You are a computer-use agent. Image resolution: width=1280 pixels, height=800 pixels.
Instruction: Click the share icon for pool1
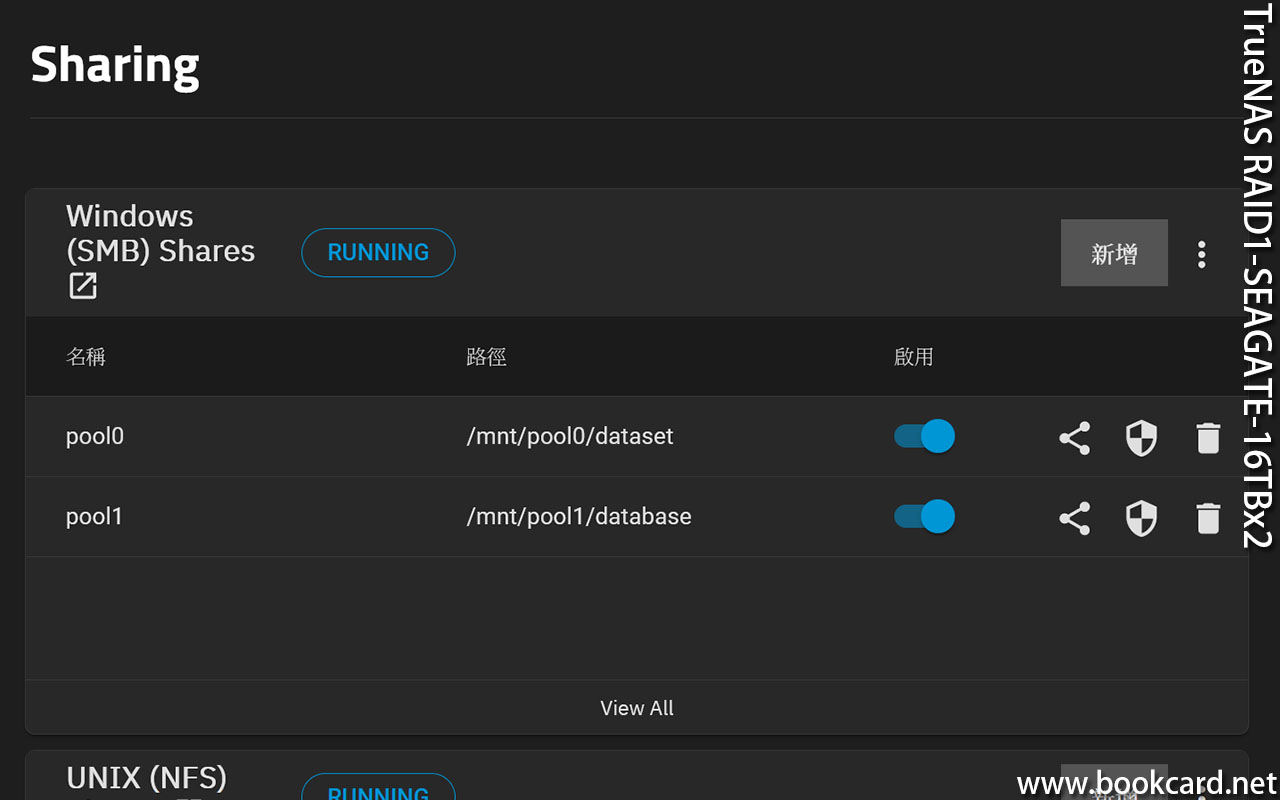(1074, 518)
